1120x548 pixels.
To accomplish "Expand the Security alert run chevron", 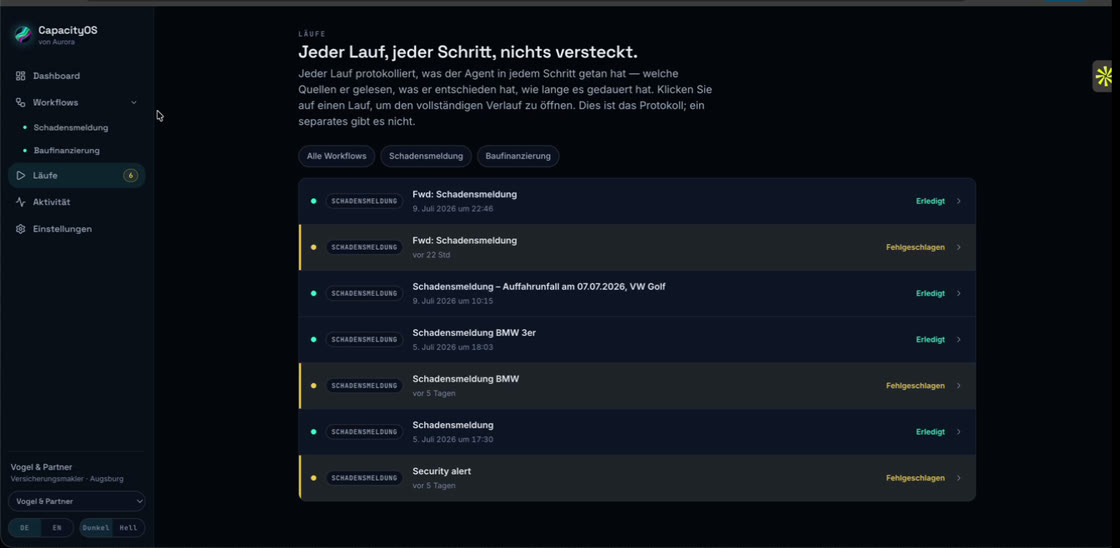I will (959, 478).
